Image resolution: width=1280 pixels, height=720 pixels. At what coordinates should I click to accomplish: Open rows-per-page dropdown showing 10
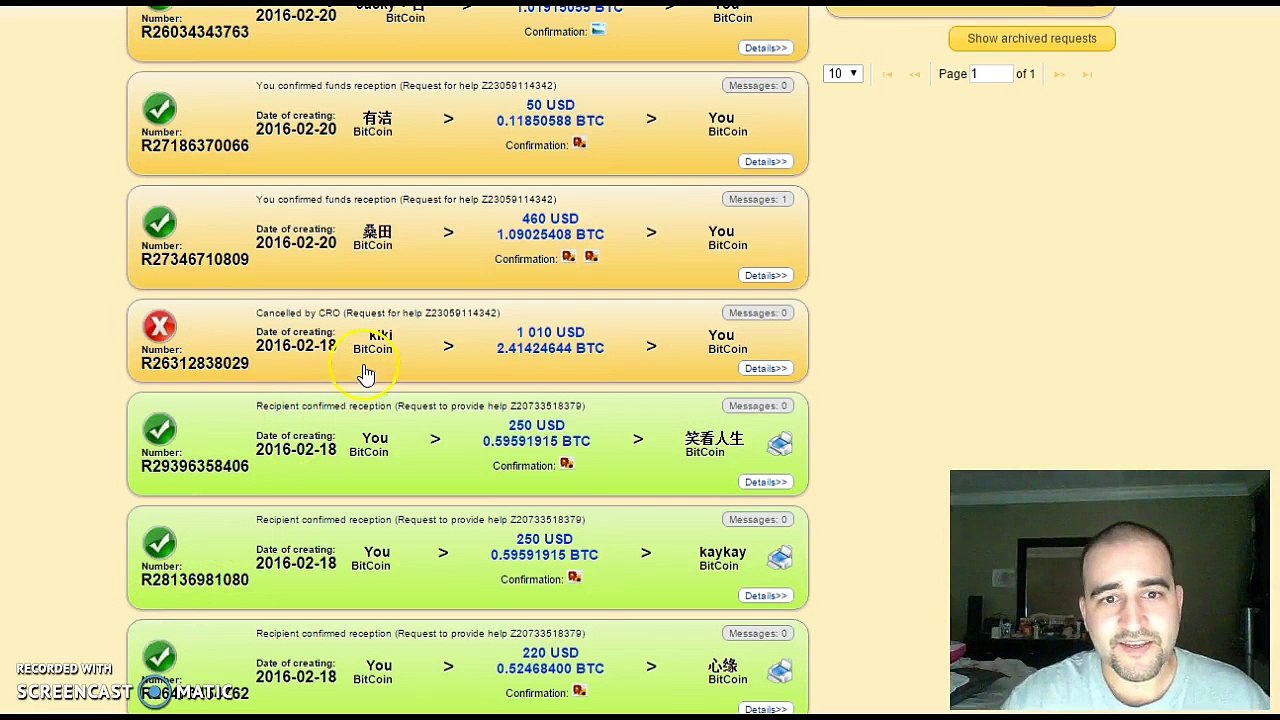[843, 73]
